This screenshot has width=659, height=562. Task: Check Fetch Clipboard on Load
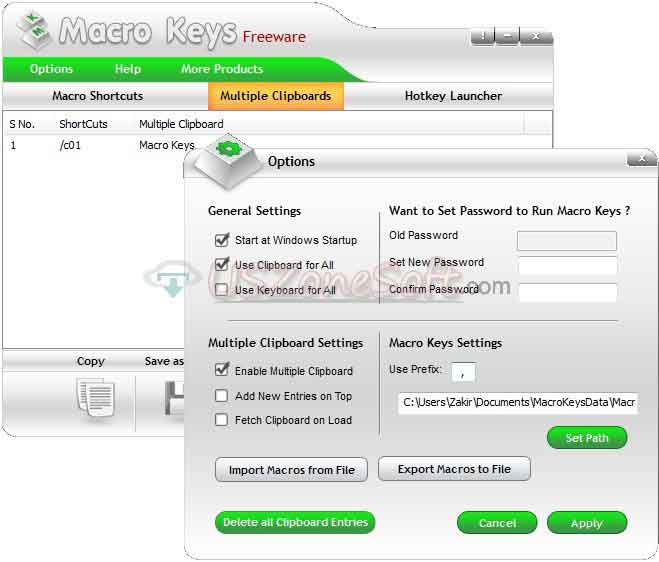tap(221, 420)
